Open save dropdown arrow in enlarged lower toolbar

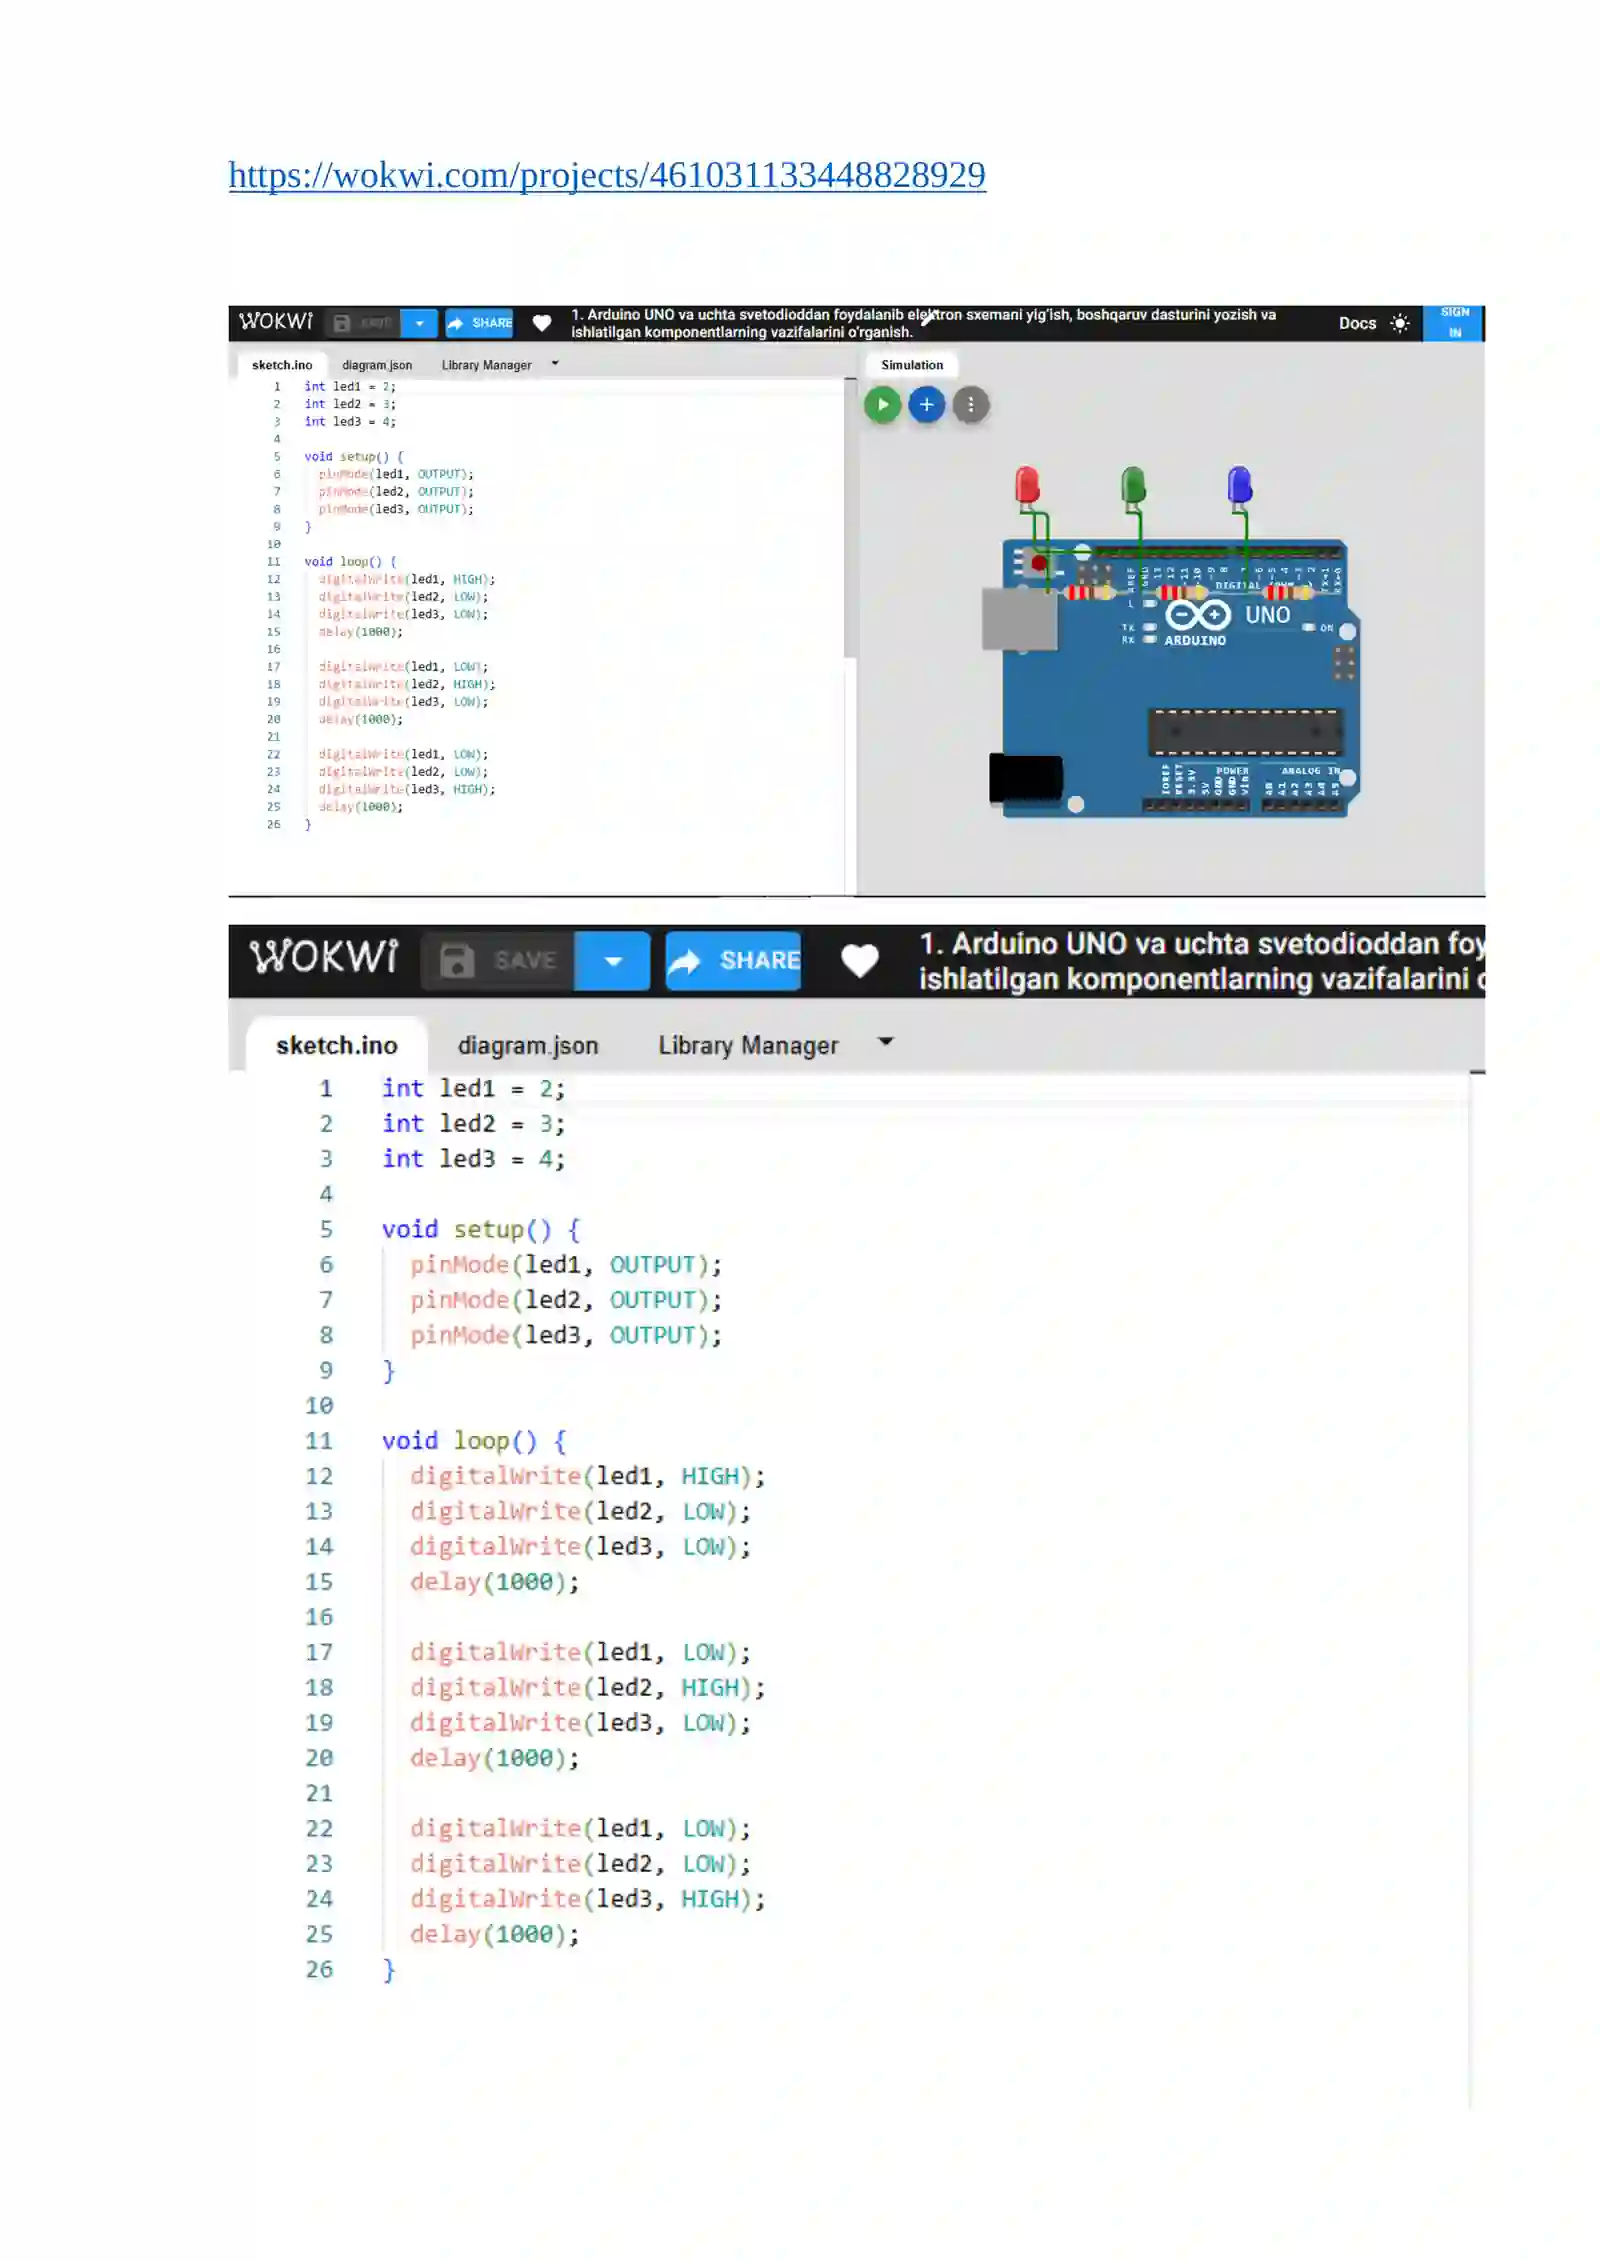pyautogui.click(x=612, y=960)
